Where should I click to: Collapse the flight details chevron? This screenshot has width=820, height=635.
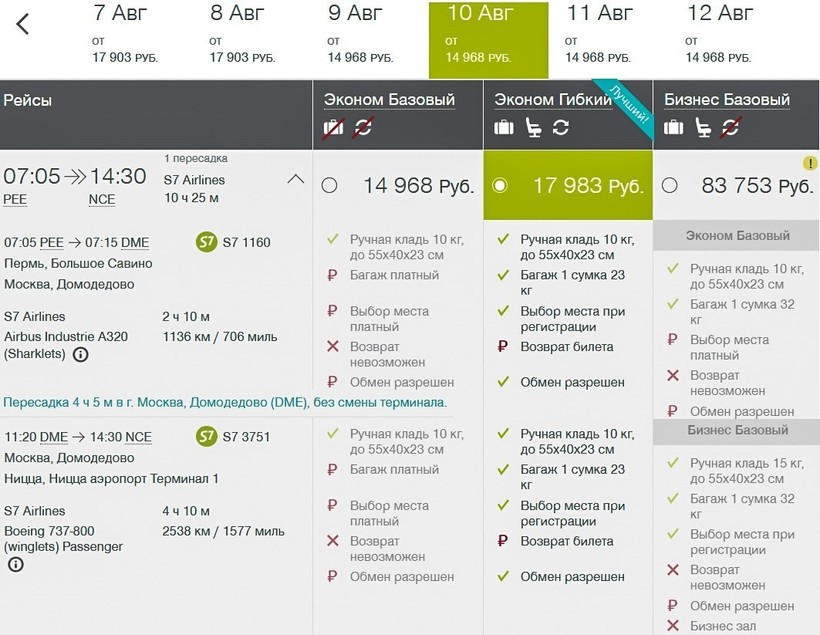pos(295,179)
